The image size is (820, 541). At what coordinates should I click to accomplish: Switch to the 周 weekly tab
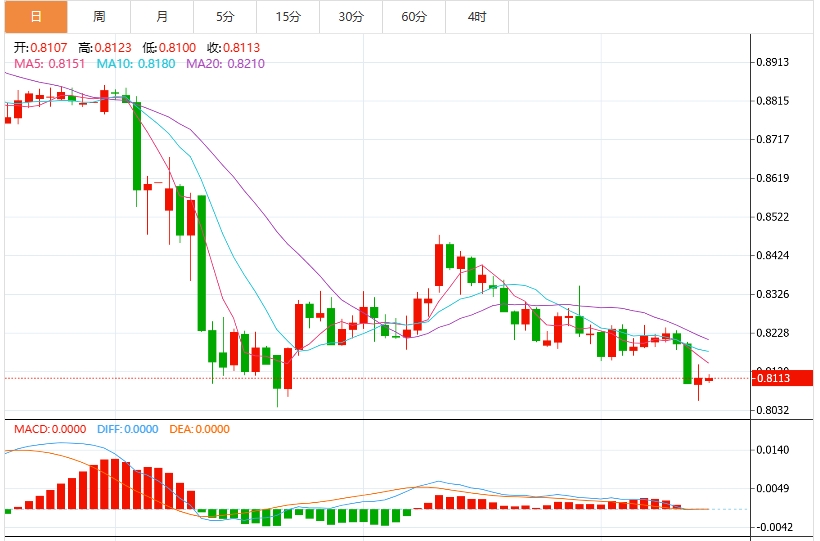pyautogui.click(x=99, y=17)
